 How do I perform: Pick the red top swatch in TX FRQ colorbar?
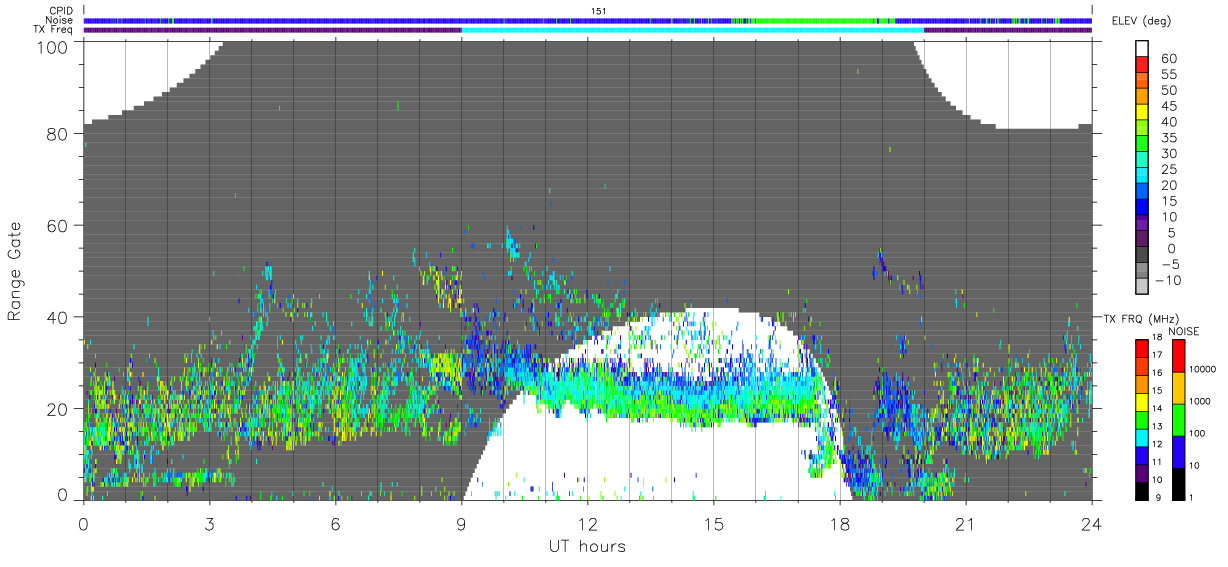(x=1143, y=348)
